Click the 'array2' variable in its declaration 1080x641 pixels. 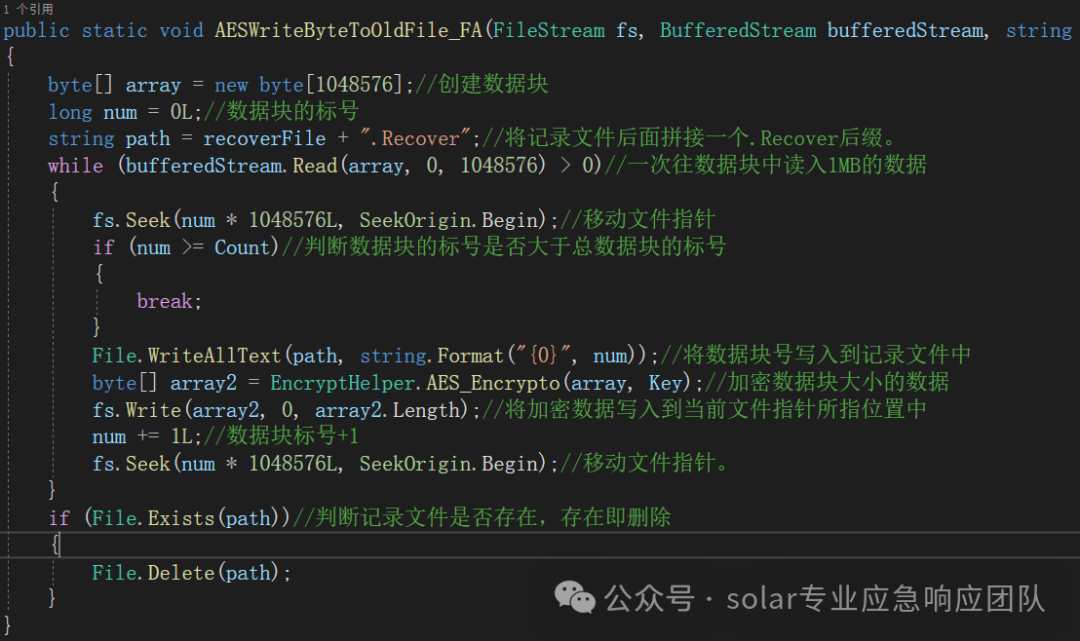[x=203, y=383]
